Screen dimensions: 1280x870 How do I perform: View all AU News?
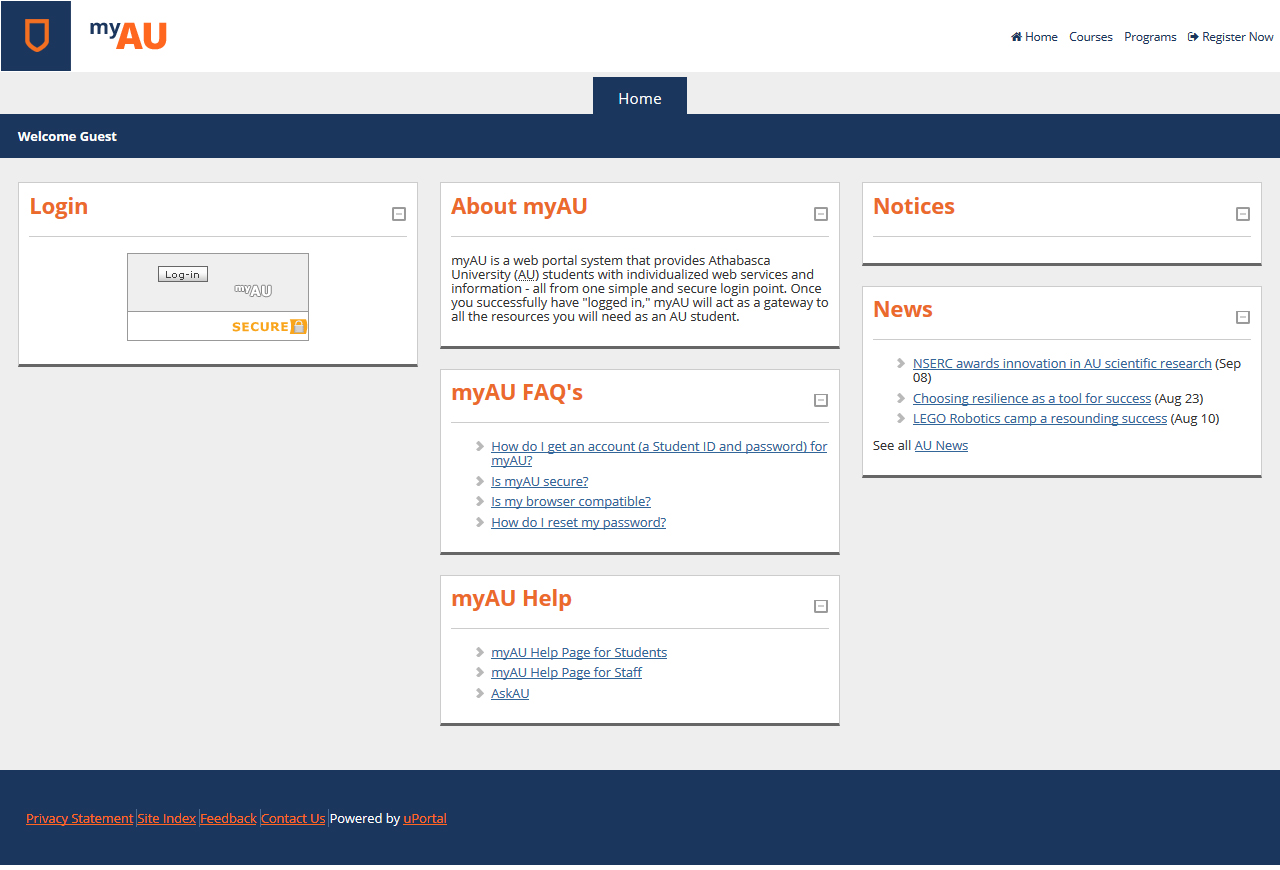tap(941, 446)
